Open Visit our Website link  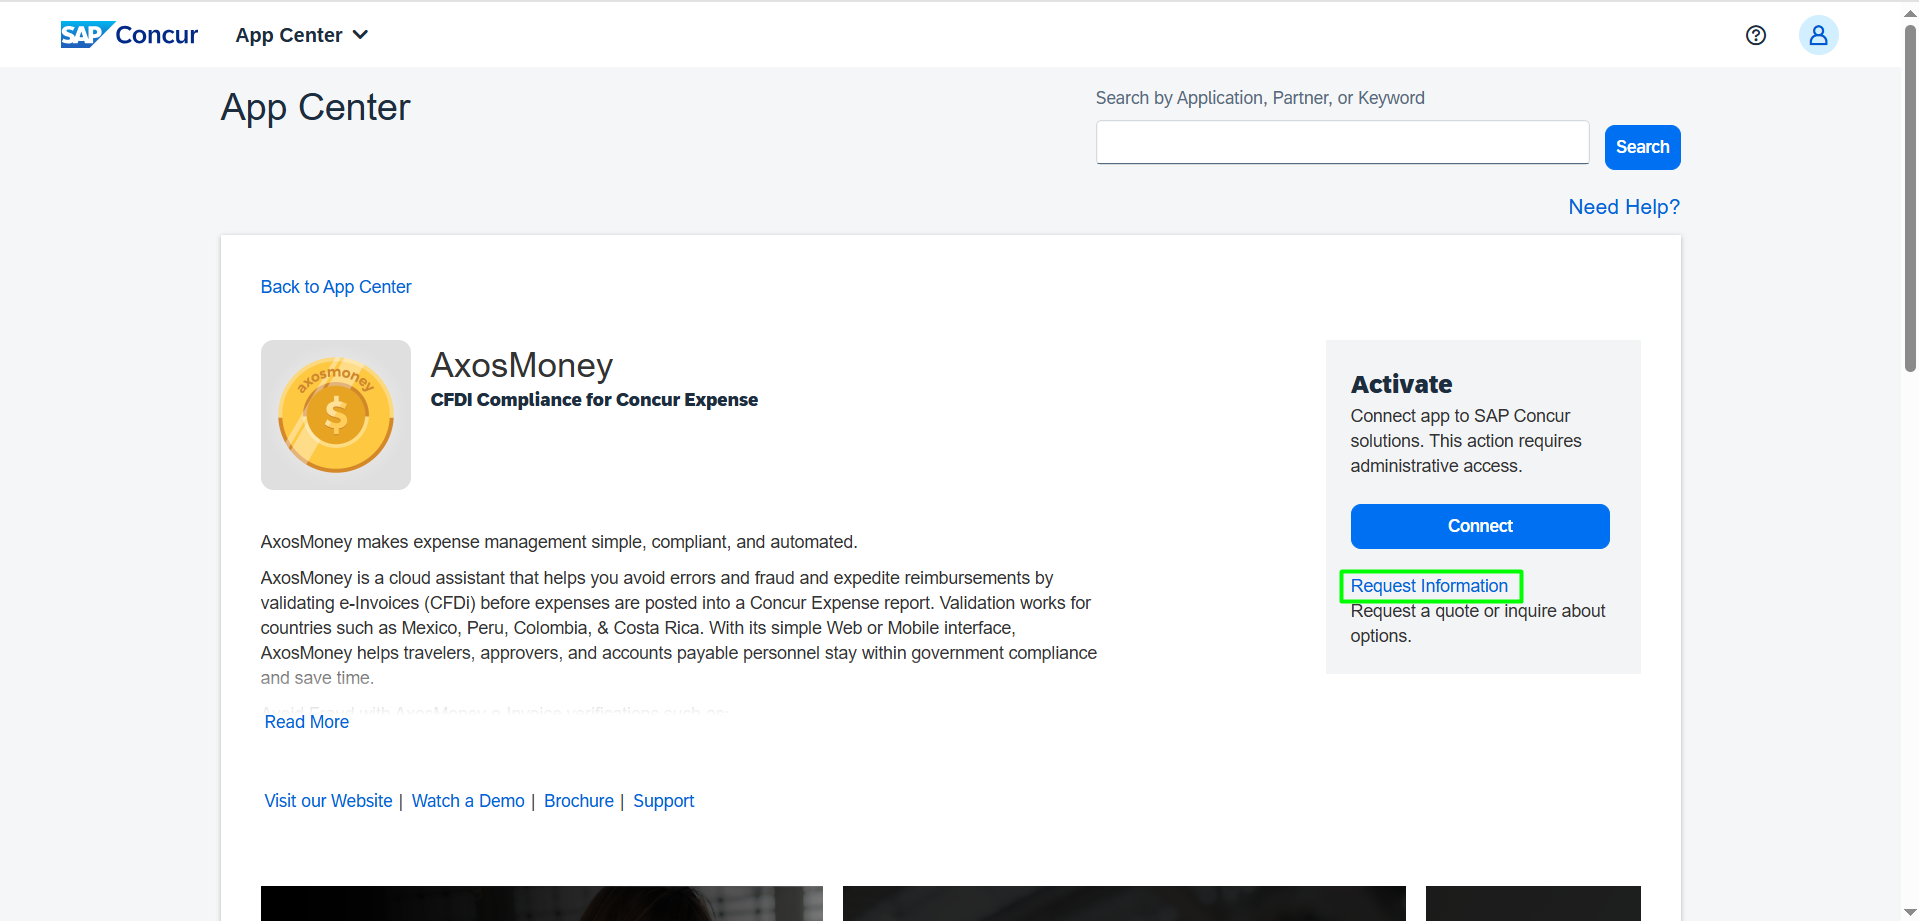[x=328, y=801]
